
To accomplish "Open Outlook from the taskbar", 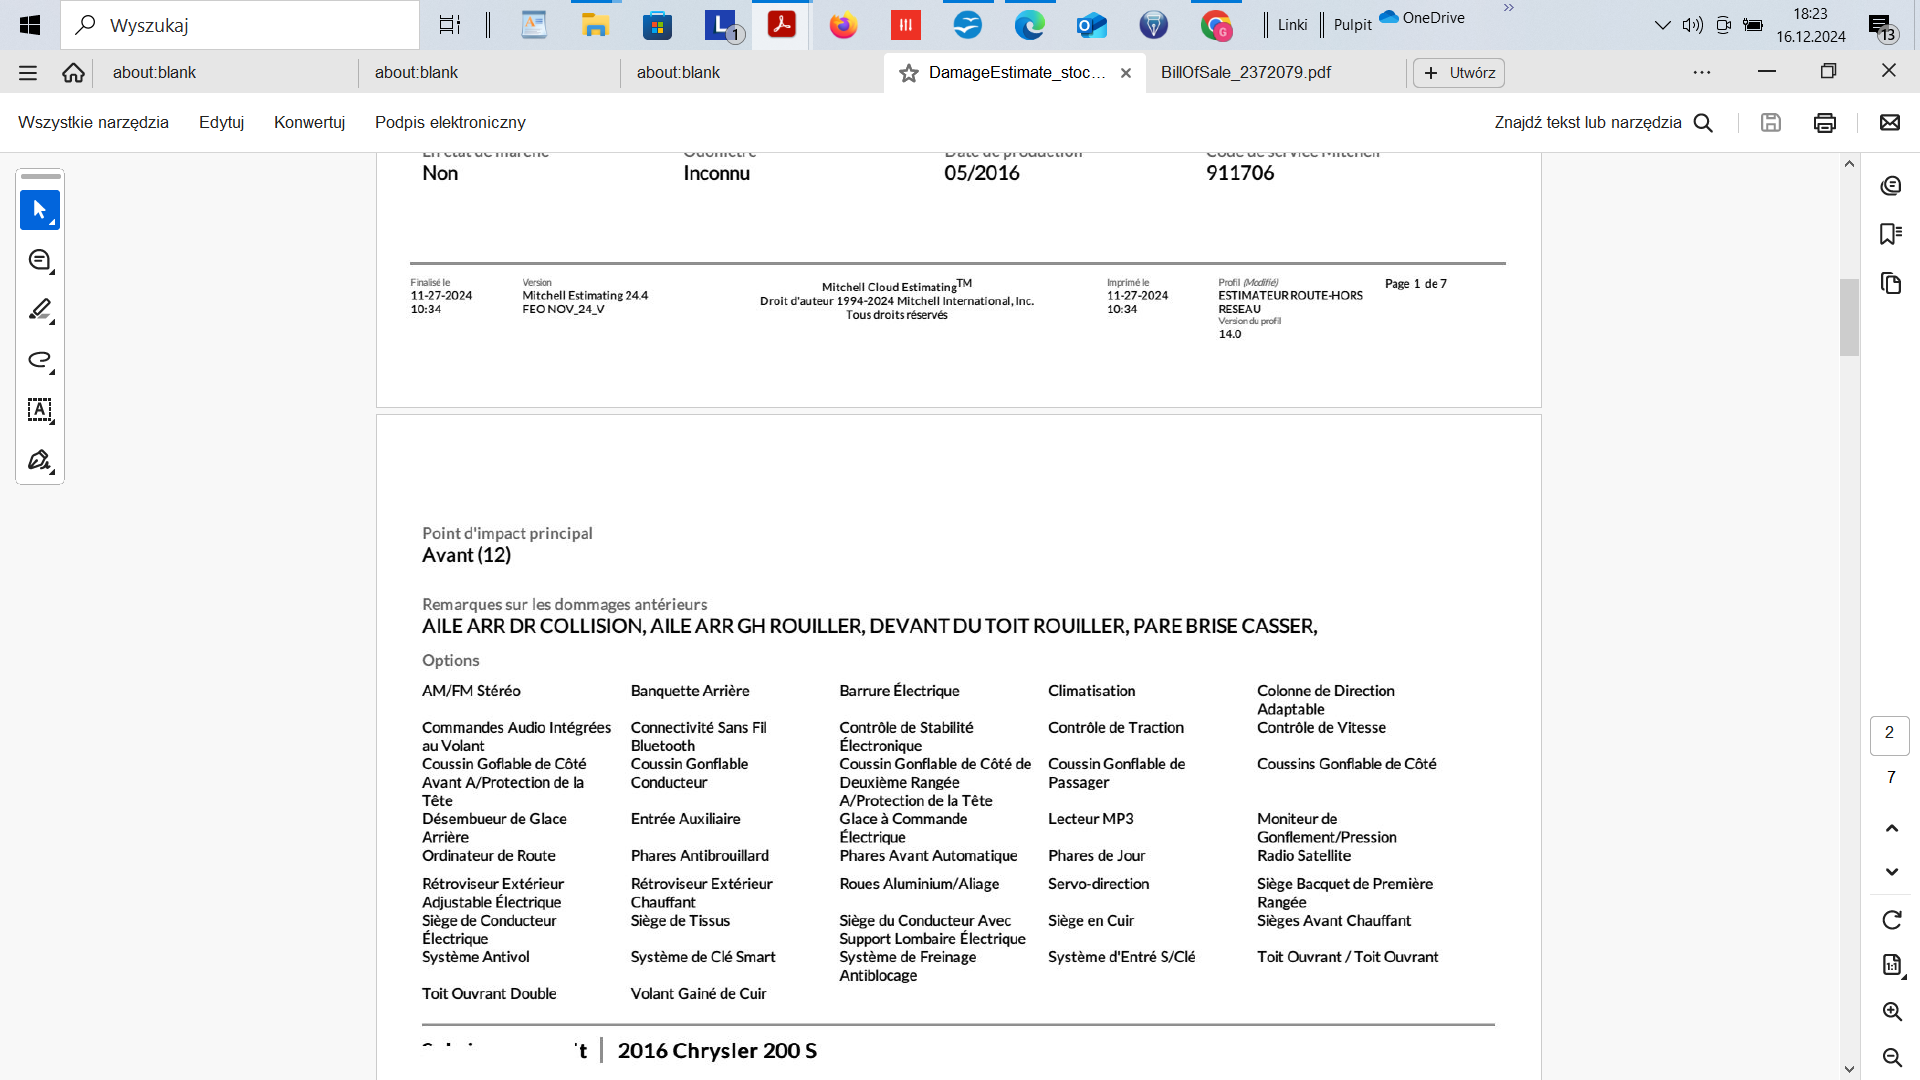I will pyautogui.click(x=1091, y=25).
